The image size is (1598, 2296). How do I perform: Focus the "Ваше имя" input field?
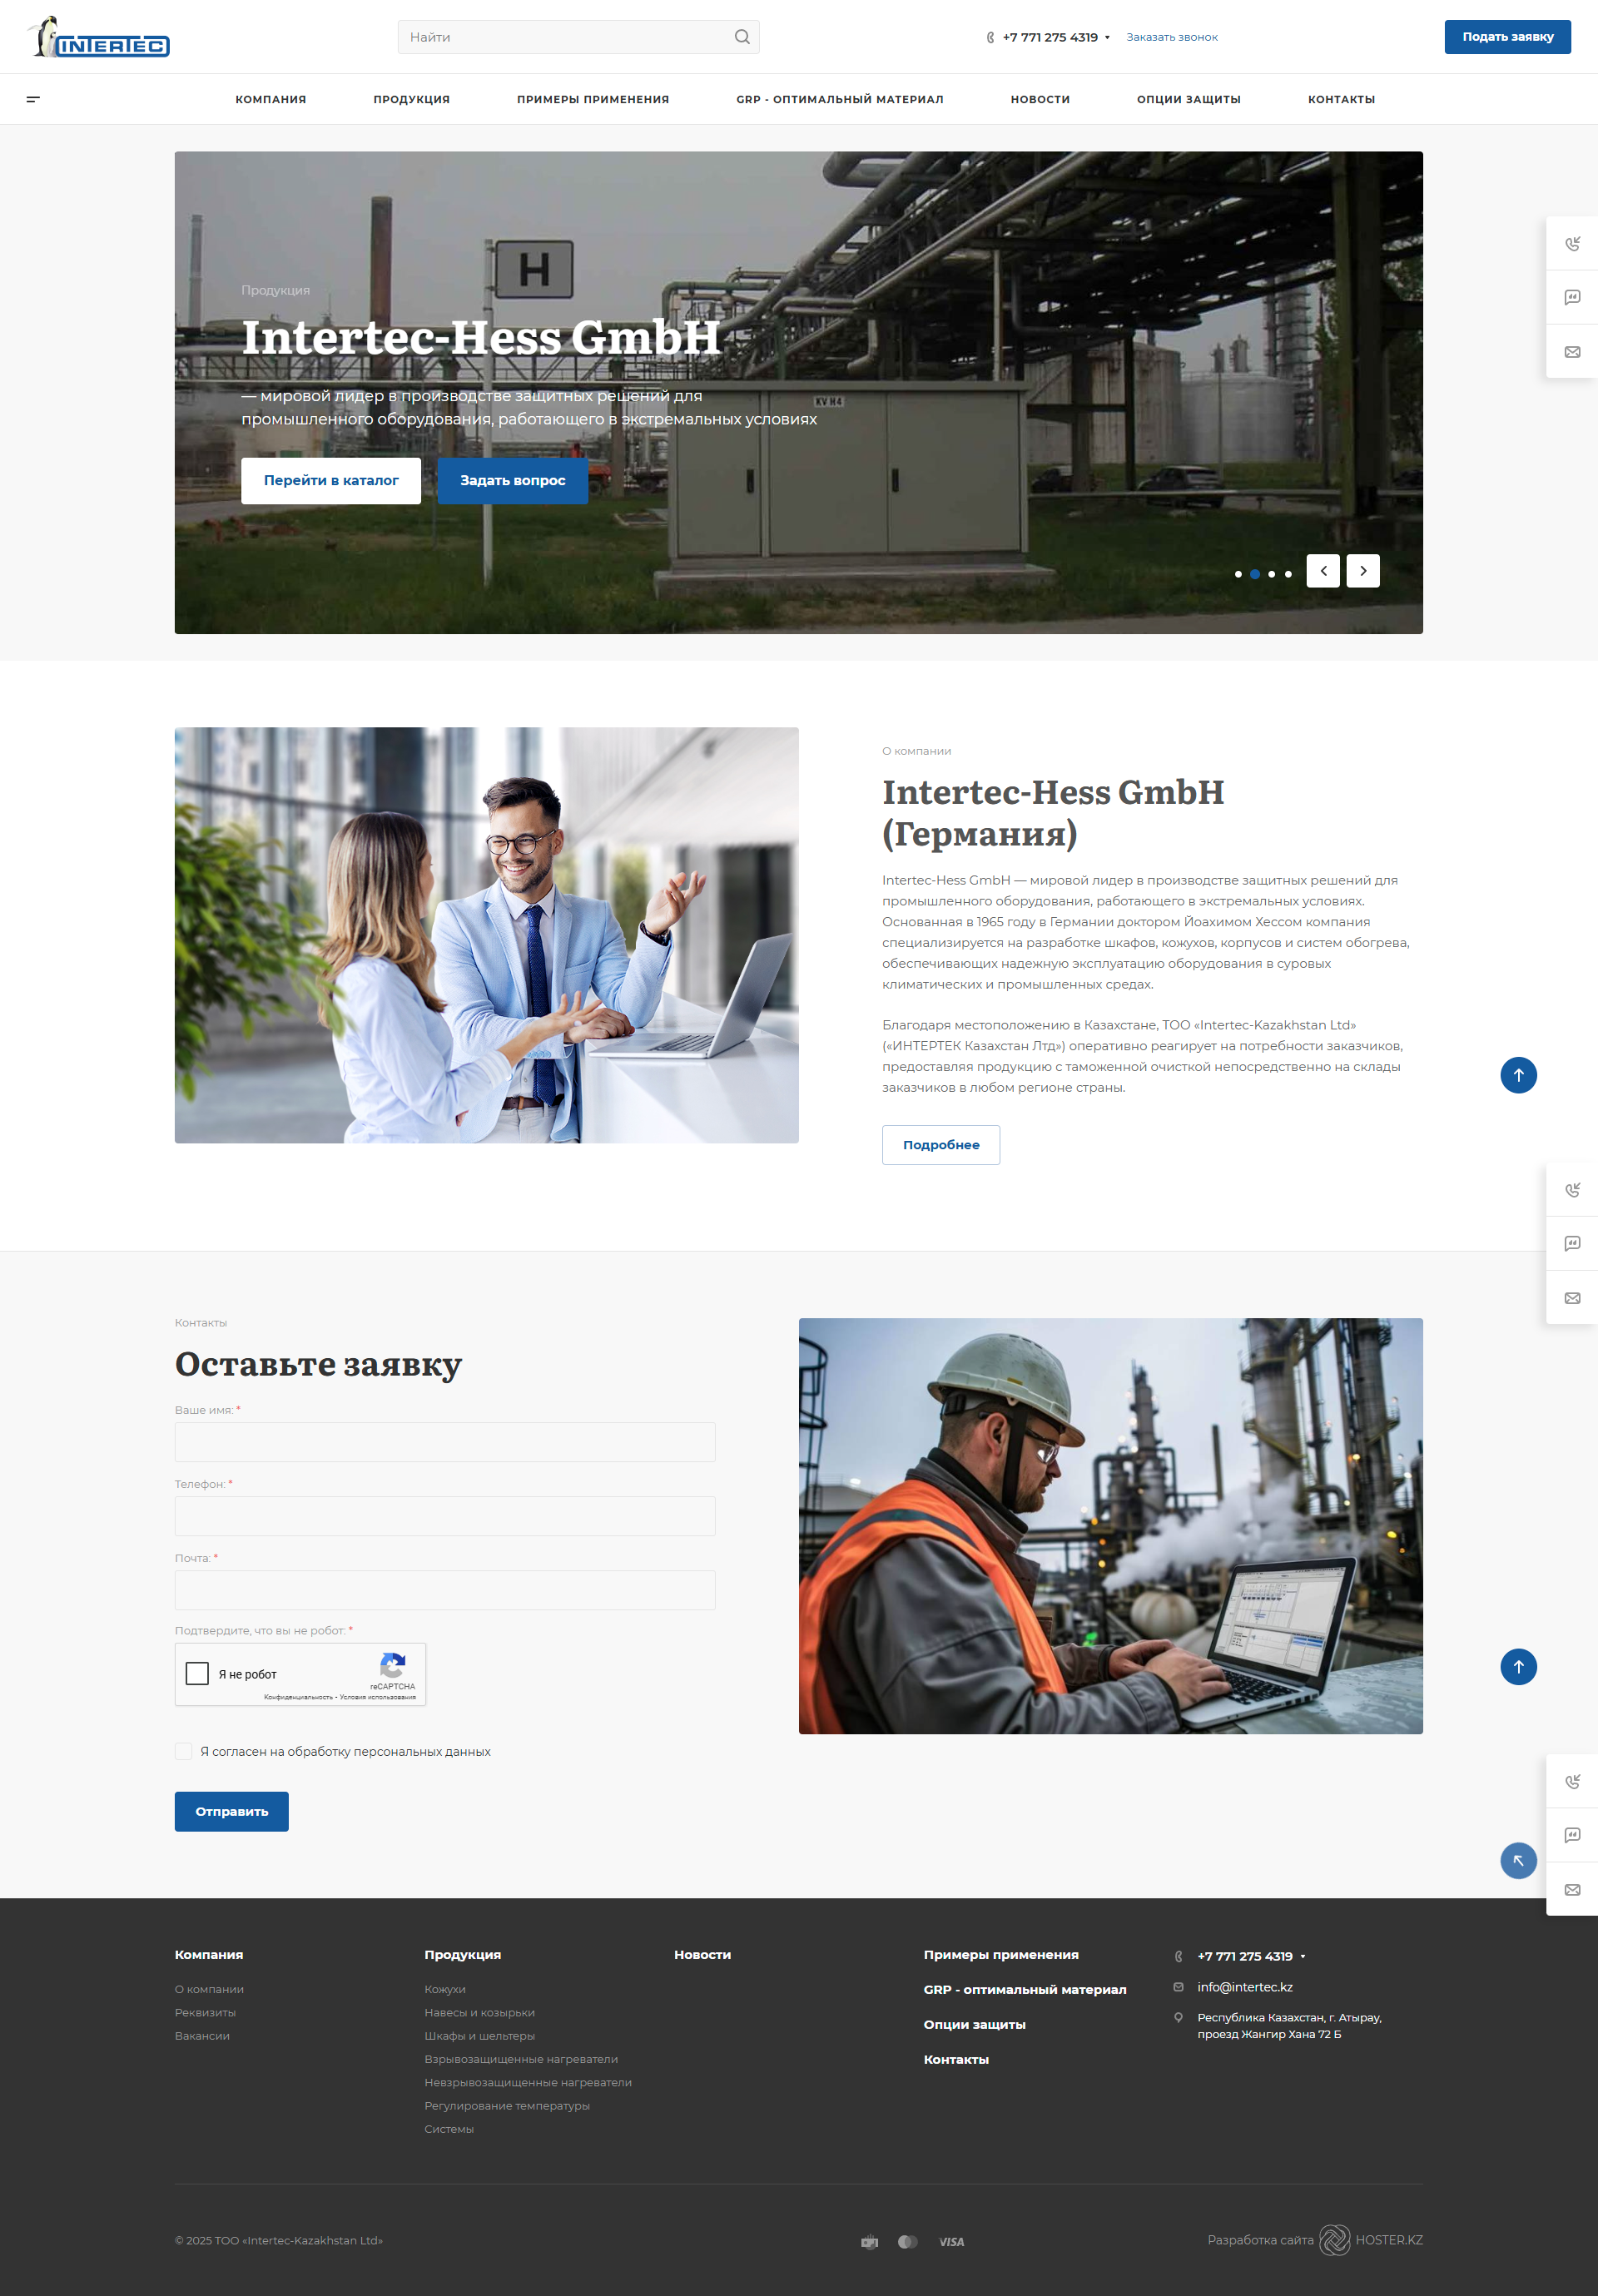(445, 1442)
